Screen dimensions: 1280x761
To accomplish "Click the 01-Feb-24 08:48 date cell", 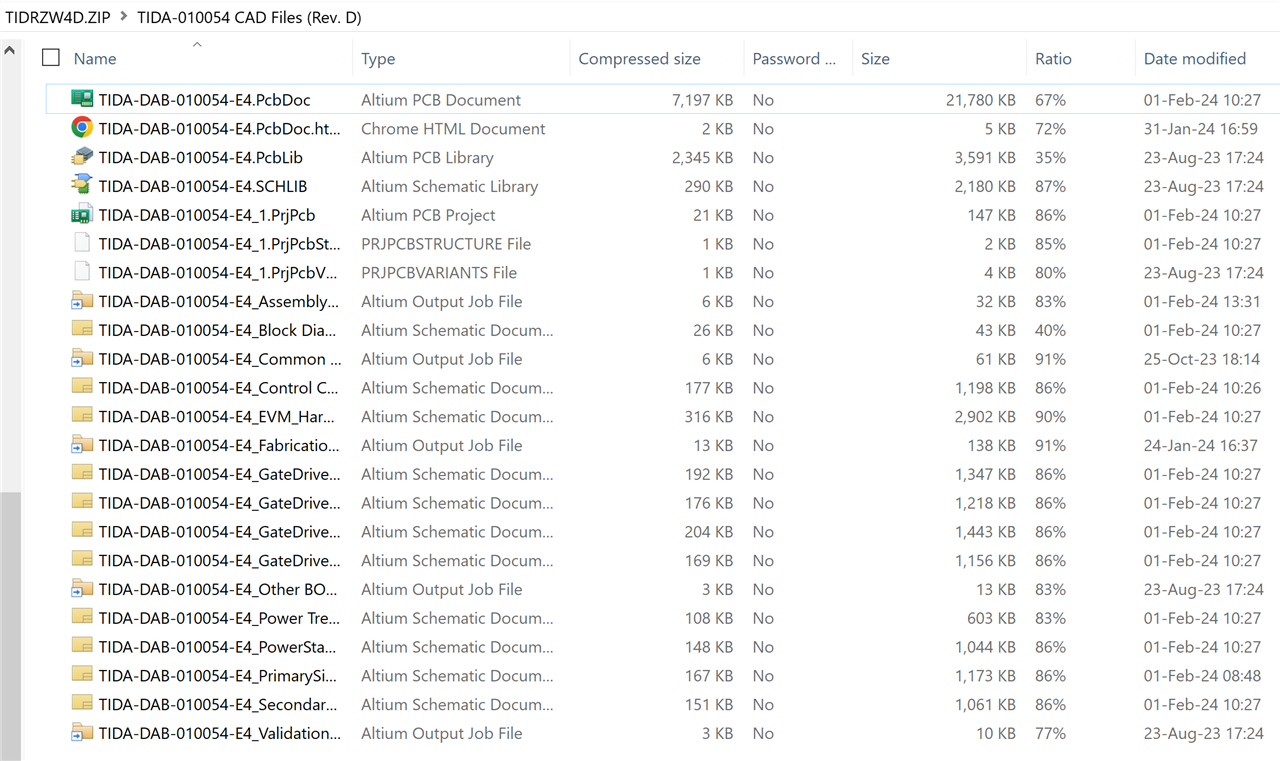I will [1202, 676].
